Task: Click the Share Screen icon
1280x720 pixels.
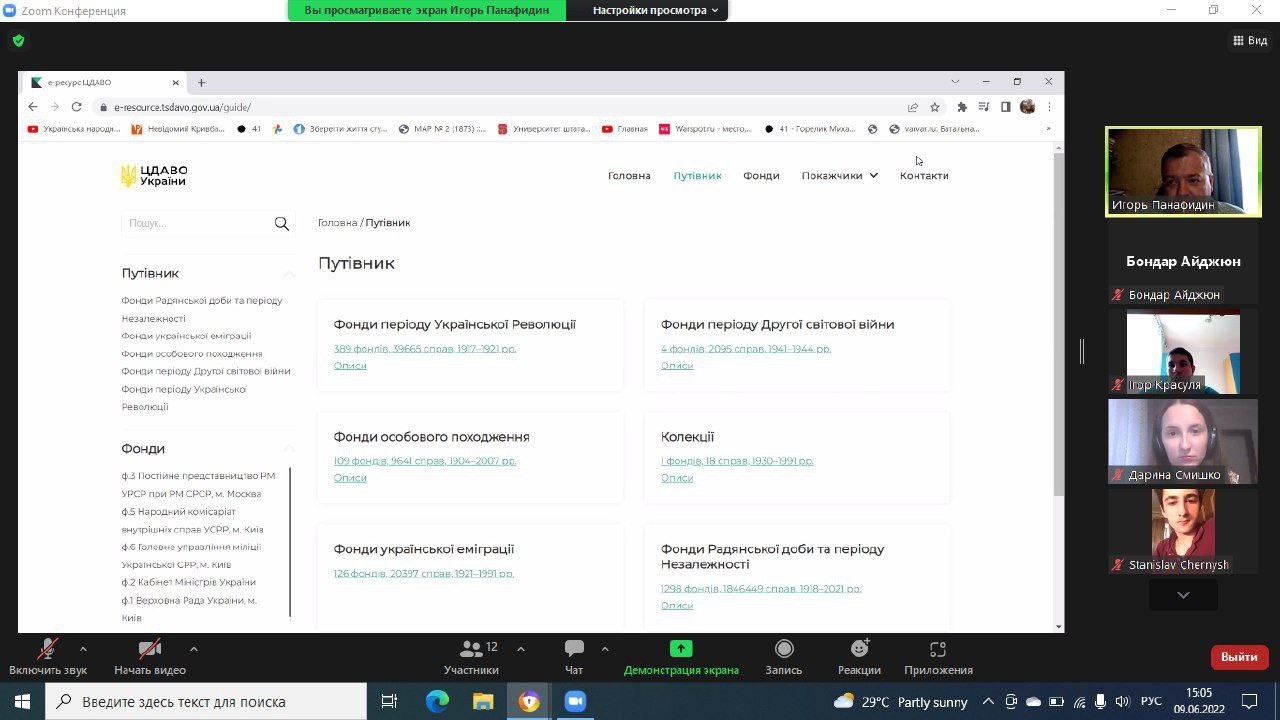Action: [681, 649]
